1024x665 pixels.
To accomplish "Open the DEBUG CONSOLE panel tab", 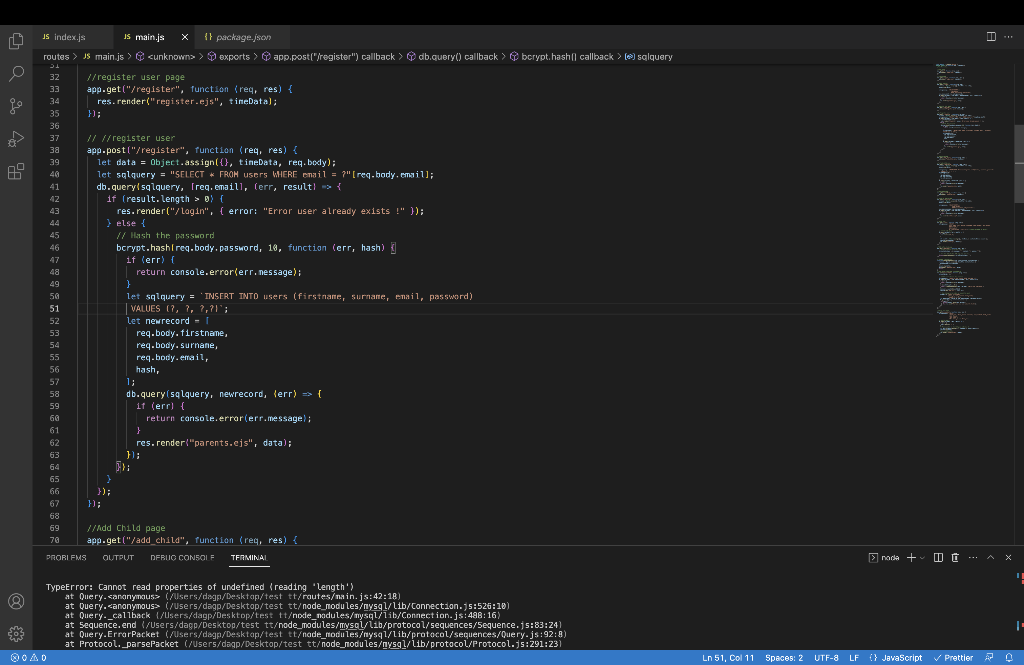I will [x=182, y=558].
